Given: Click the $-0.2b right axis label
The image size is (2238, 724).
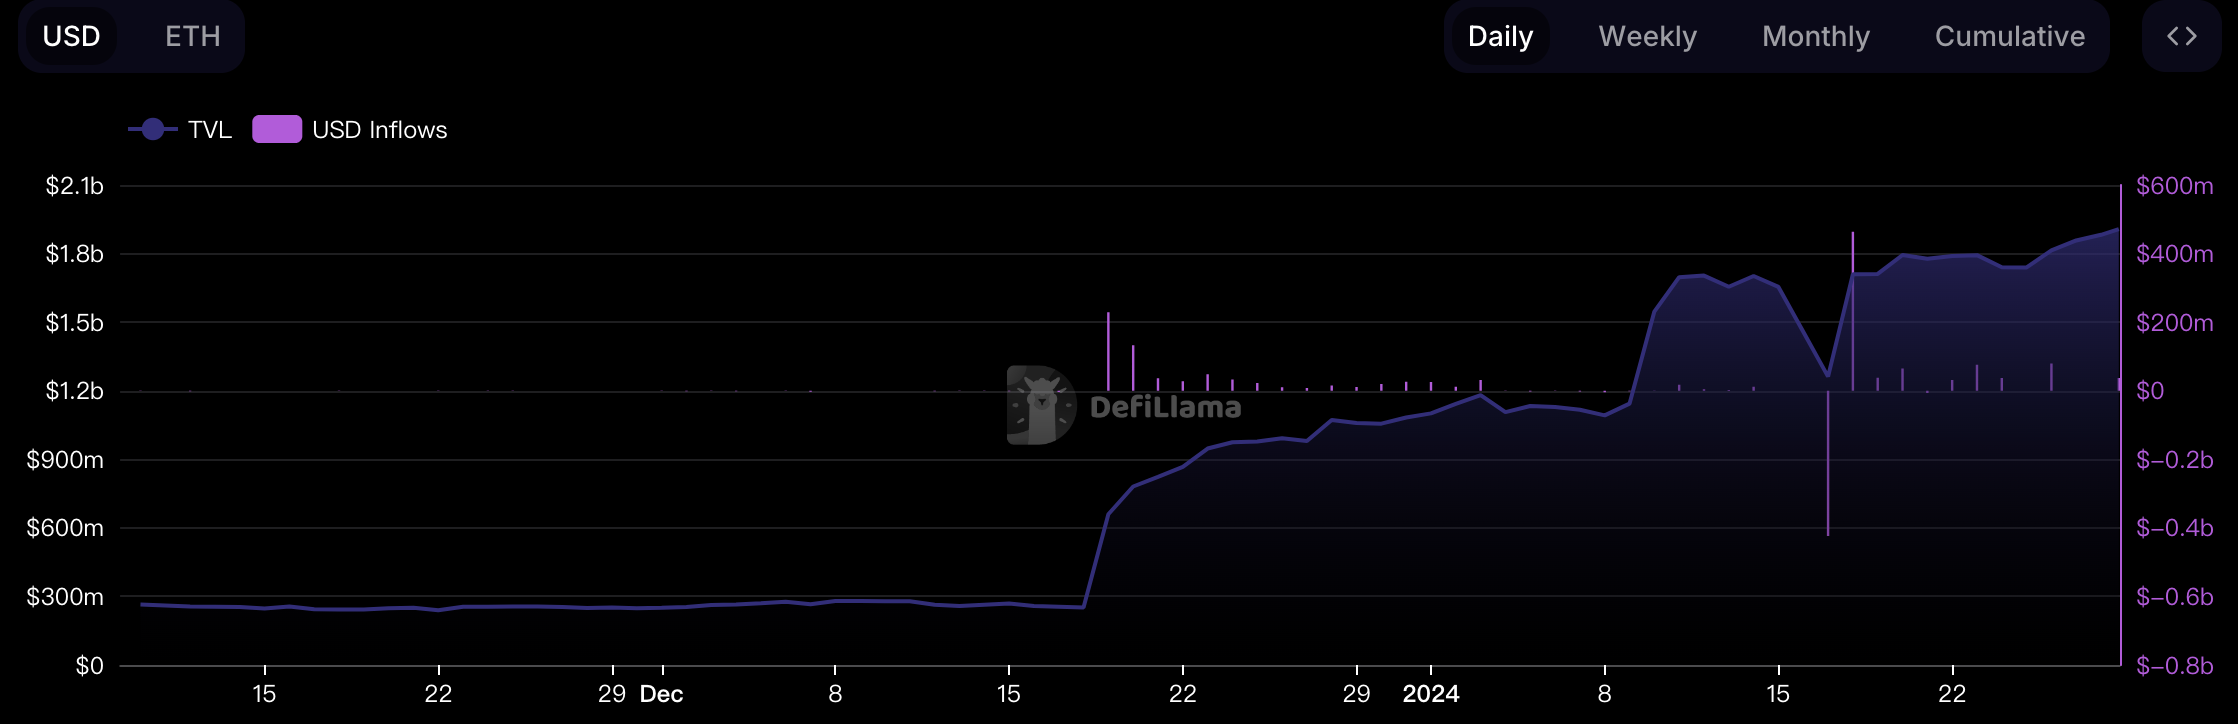Looking at the screenshot, I should 2174,460.
